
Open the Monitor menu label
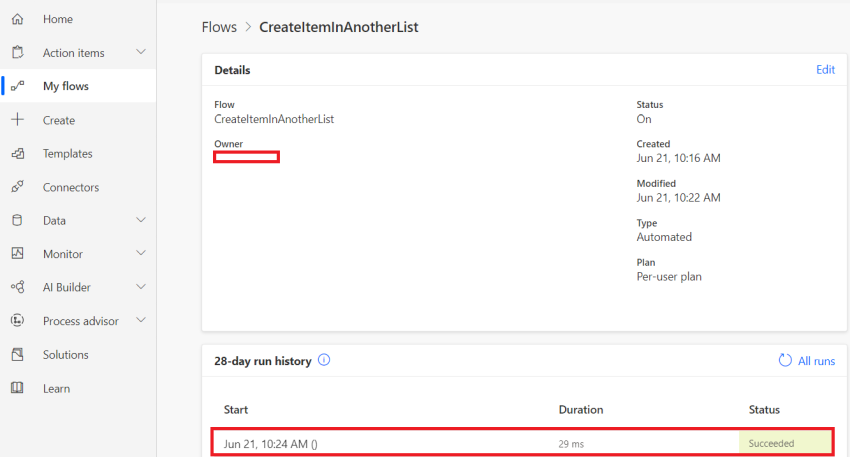[x=63, y=254]
